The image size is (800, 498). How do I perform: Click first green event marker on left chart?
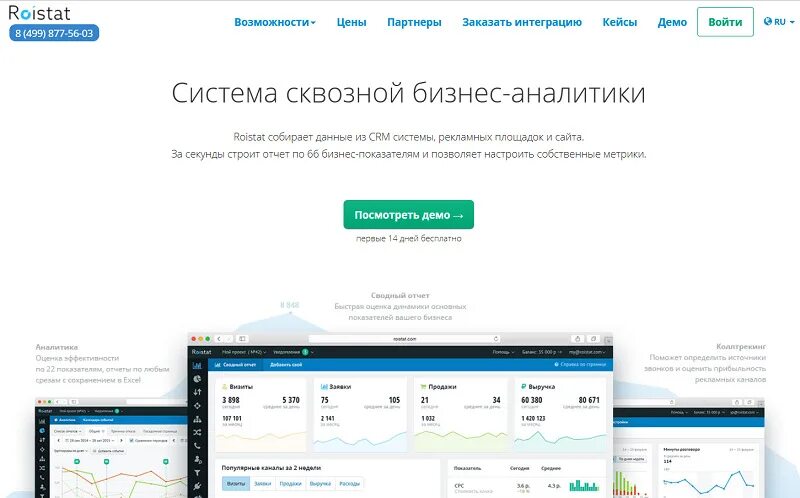tap(77, 461)
